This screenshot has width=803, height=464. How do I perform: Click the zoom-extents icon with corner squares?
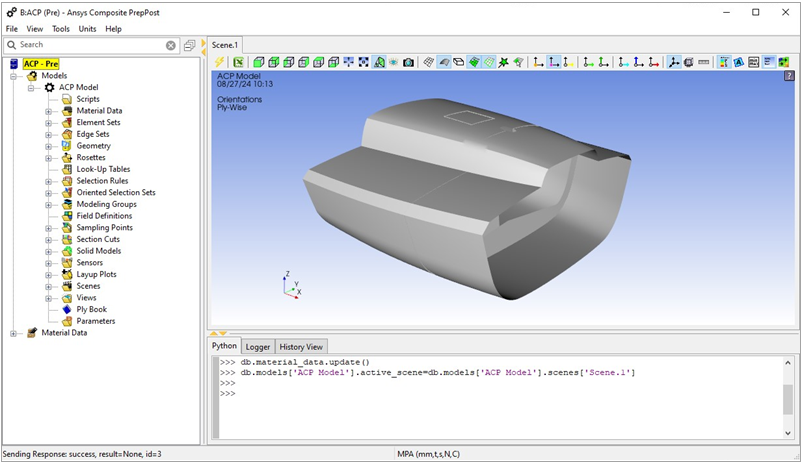[x=363, y=62]
